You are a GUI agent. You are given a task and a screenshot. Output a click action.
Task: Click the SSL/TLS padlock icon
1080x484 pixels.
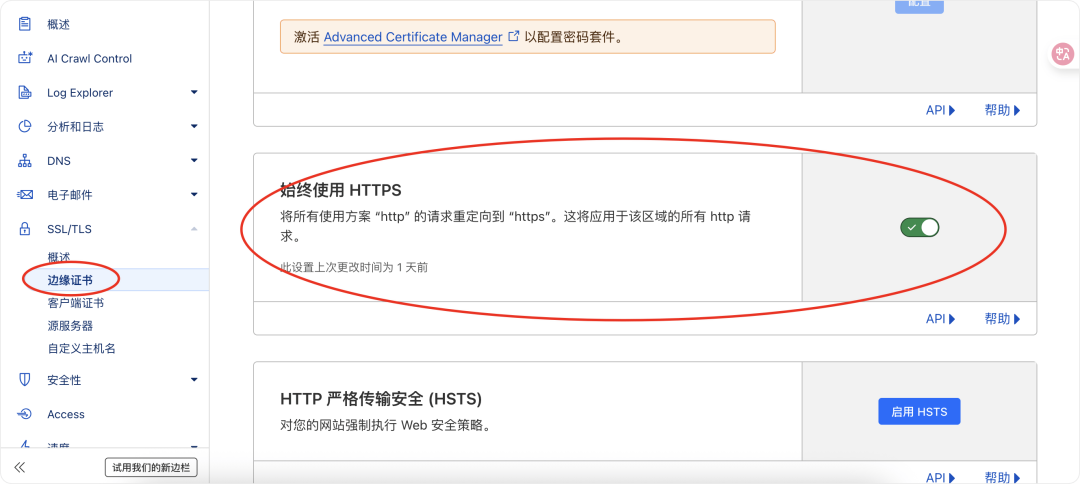25,229
